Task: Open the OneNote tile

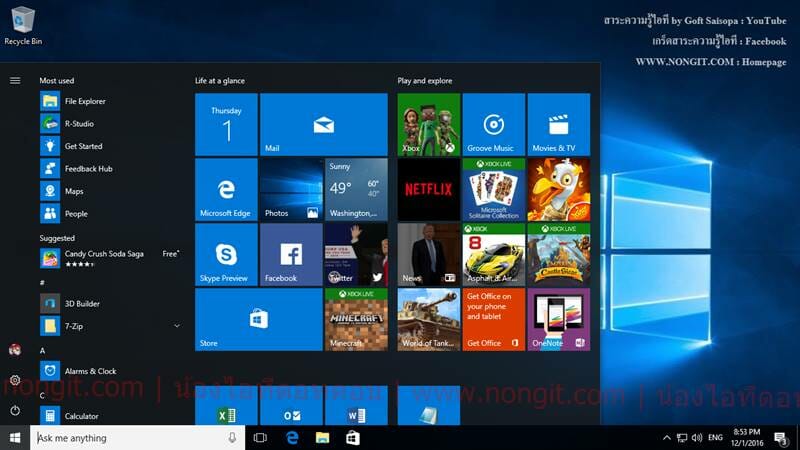Action: (x=559, y=319)
